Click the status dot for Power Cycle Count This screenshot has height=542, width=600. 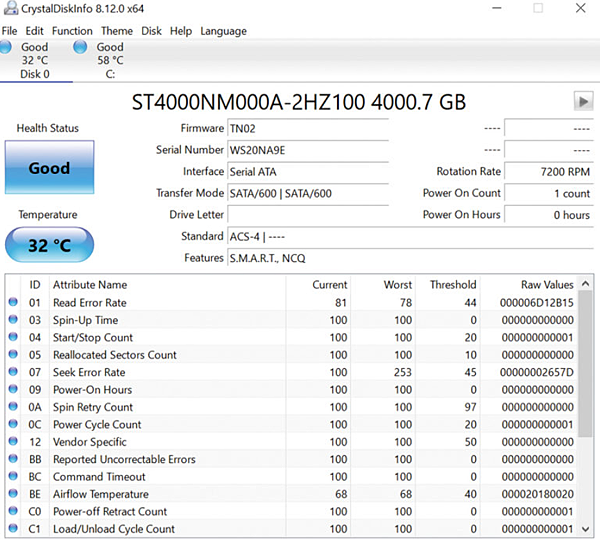[13, 424]
